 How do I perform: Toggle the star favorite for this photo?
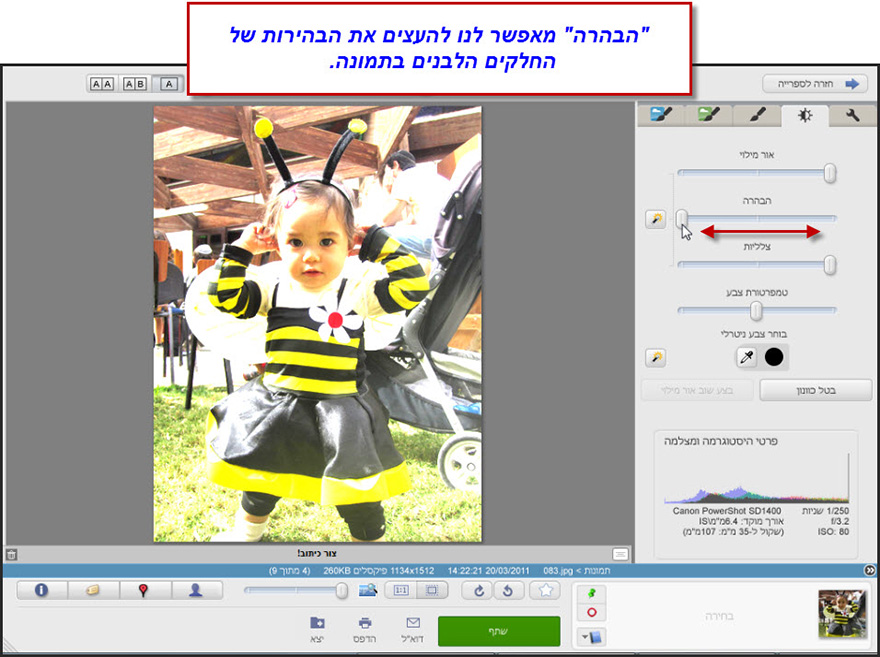click(544, 590)
